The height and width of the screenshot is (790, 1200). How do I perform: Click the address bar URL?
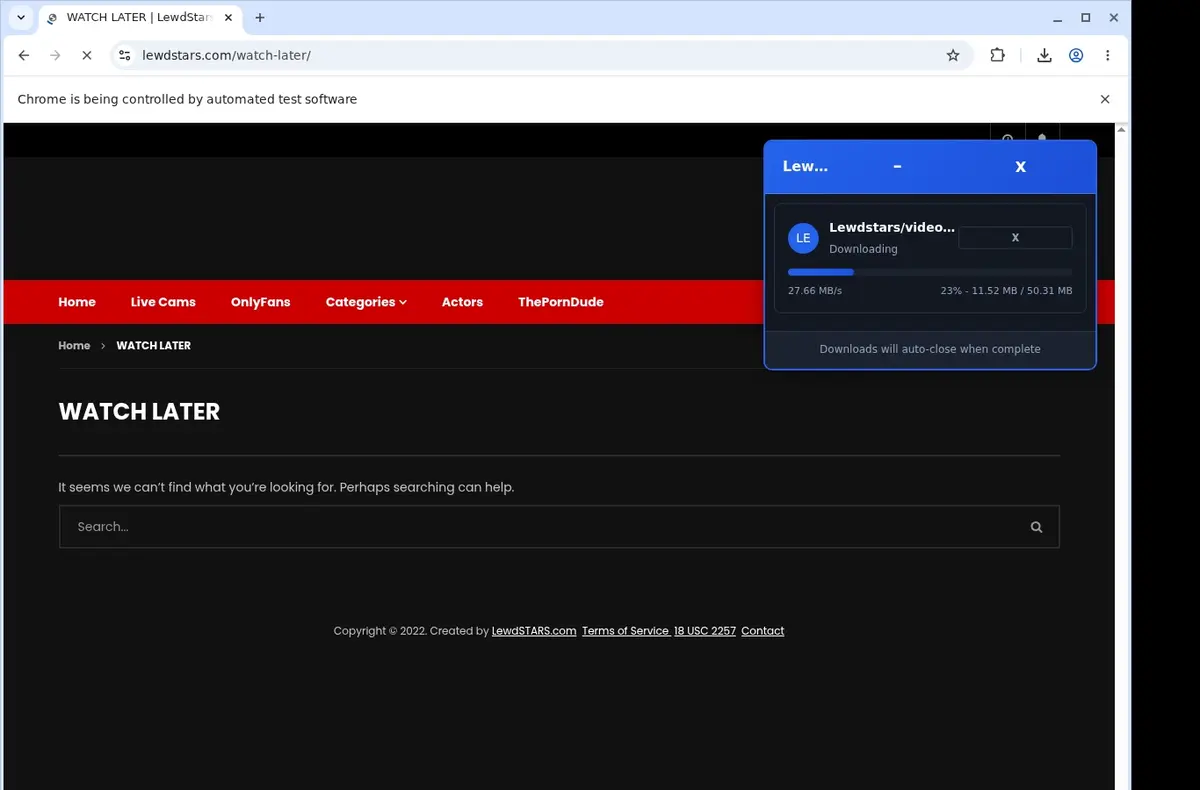click(227, 56)
